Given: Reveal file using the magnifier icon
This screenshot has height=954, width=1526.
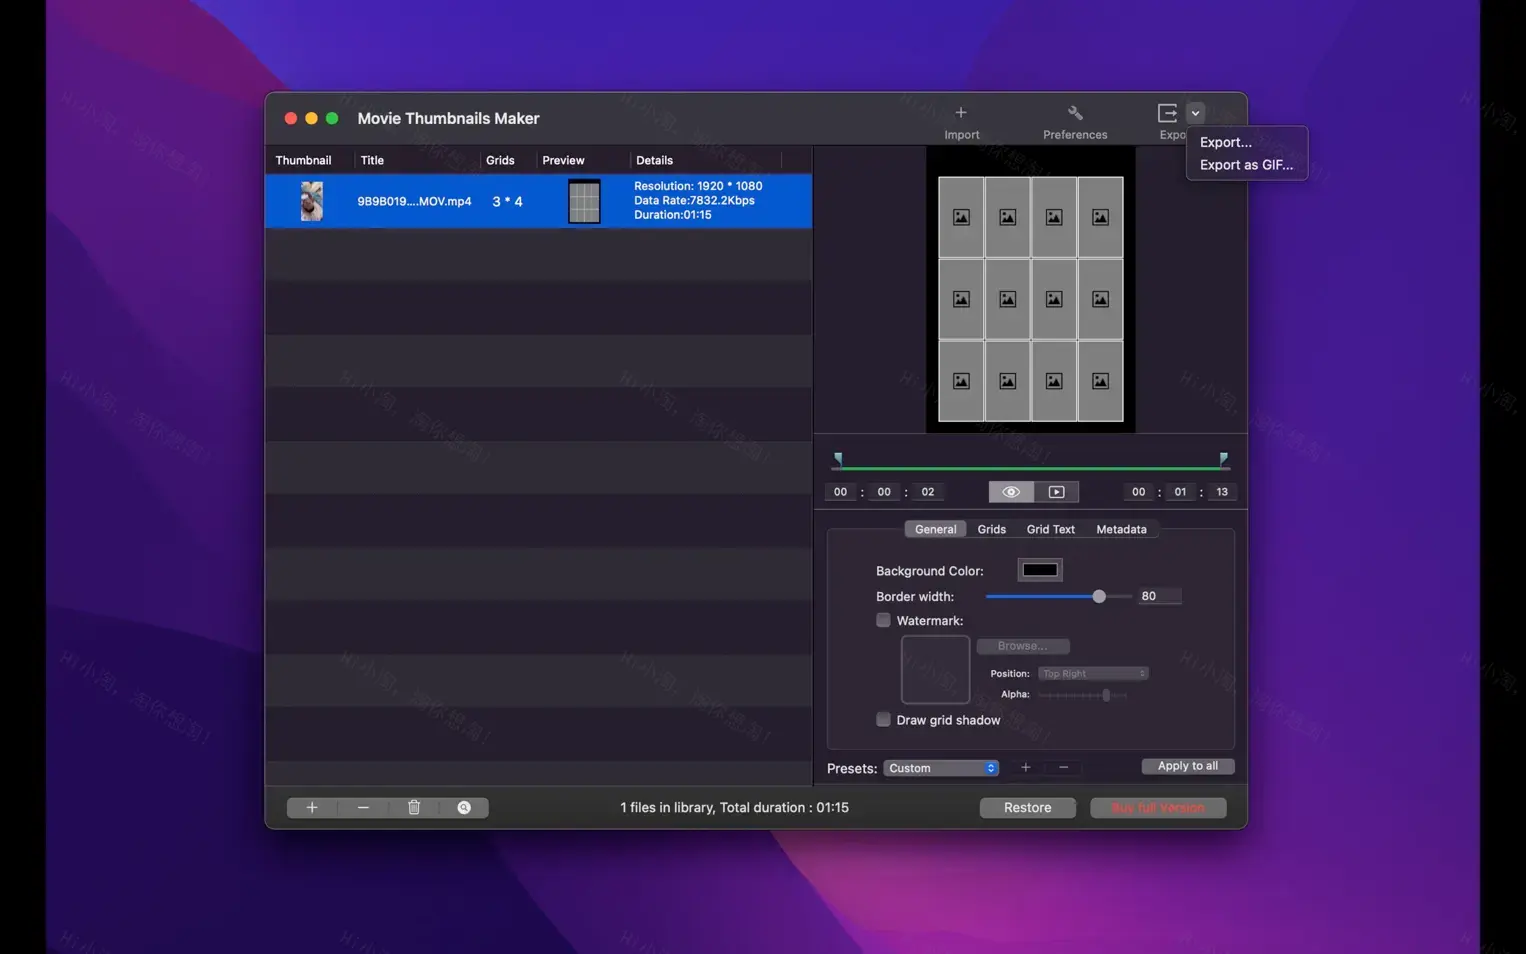Looking at the screenshot, I should (x=463, y=807).
